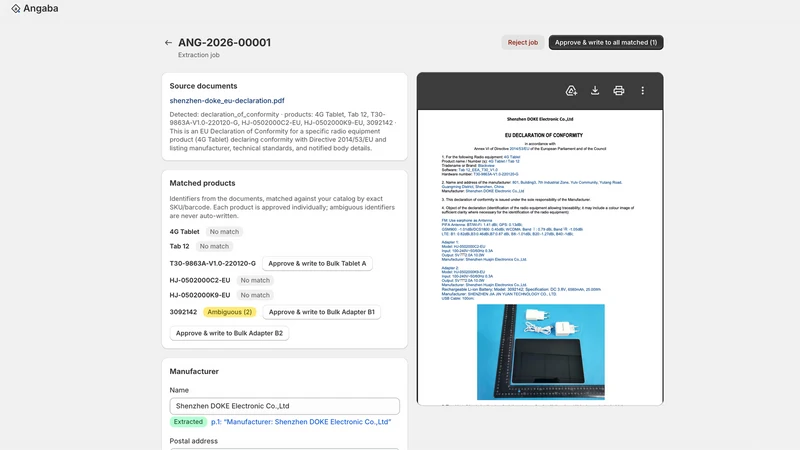Approve & write to Bulk Adapter B2
This screenshot has height=450, width=800.
tap(229, 333)
